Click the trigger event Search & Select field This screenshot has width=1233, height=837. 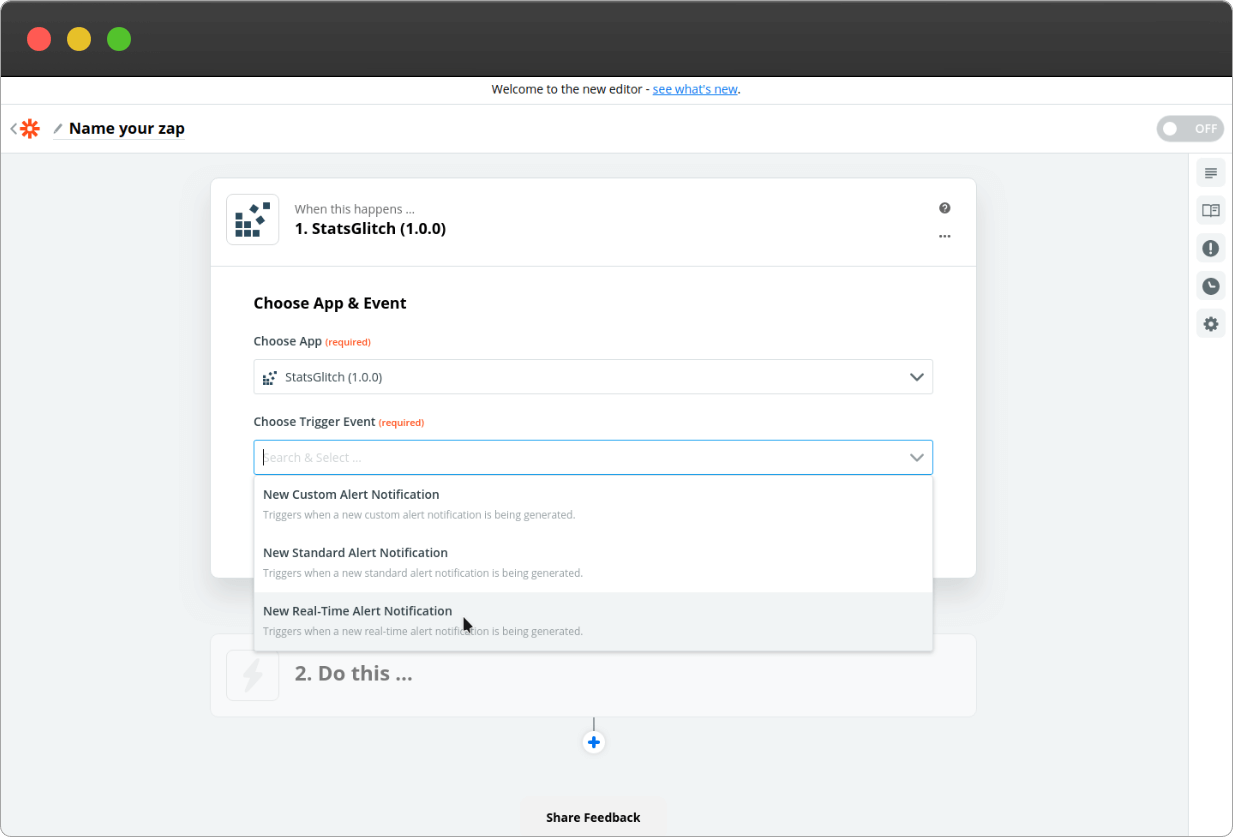point(593,457)
